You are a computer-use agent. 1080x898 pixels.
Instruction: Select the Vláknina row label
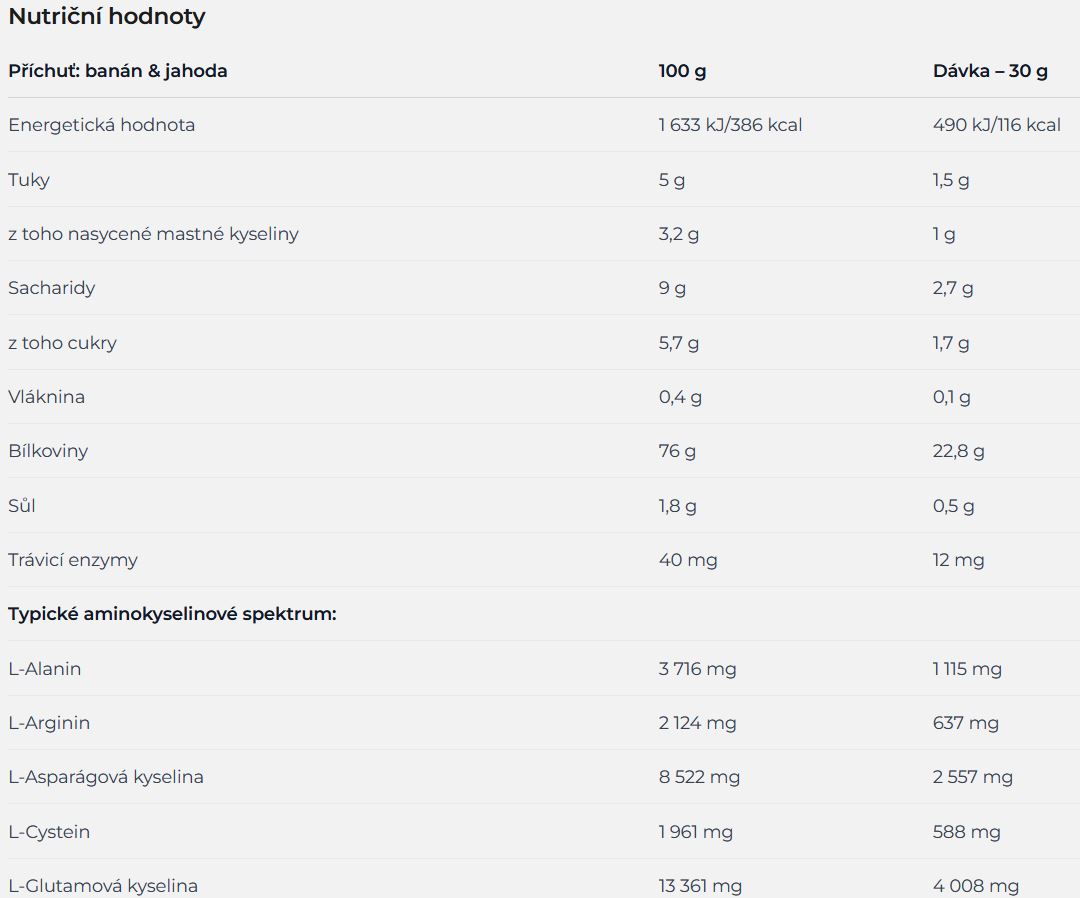pyautogui.click(x=46, y=397)
